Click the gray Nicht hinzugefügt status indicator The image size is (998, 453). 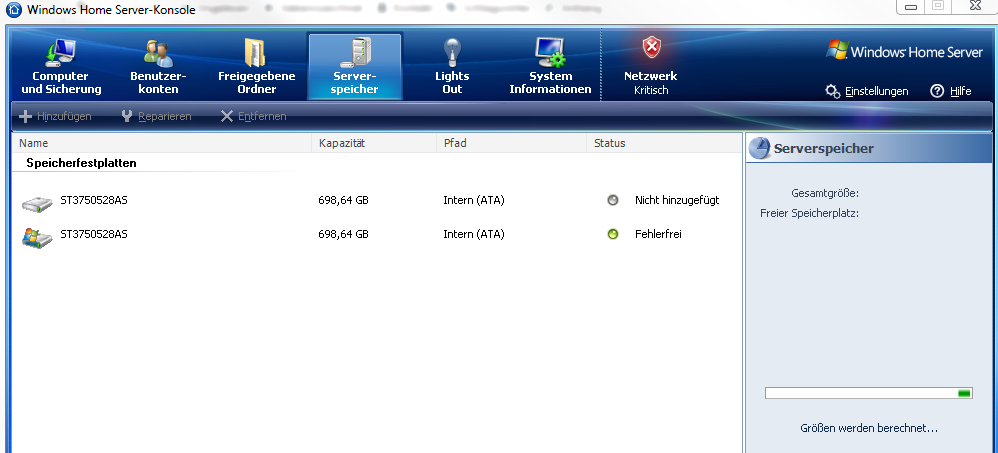[613, 200]
